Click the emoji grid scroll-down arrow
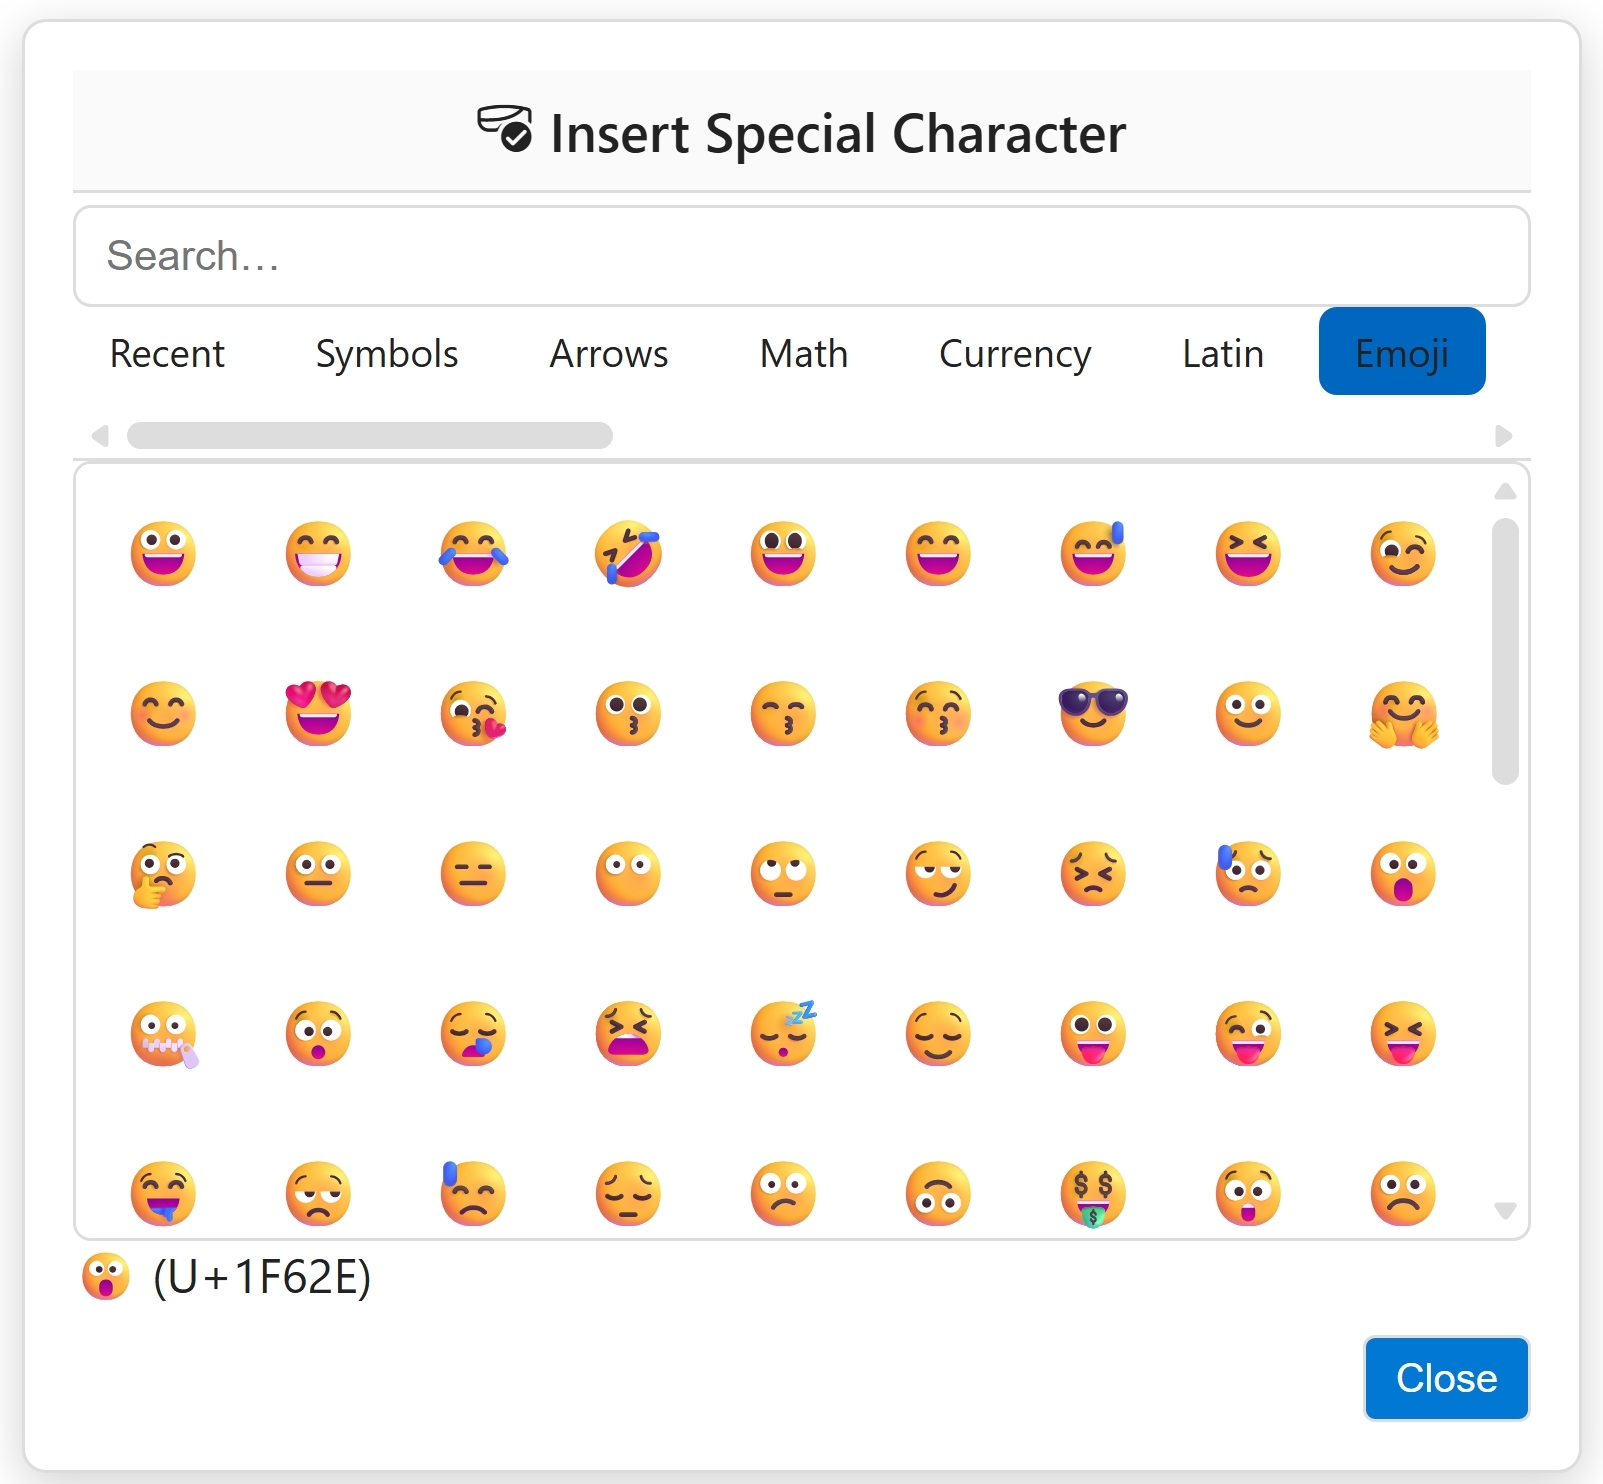 pos(1505,1211)
